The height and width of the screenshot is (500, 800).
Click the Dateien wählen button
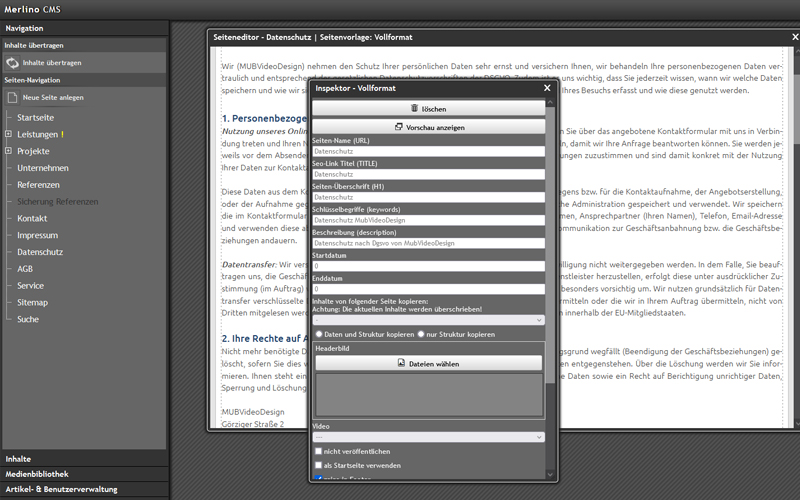click(428, 363)
